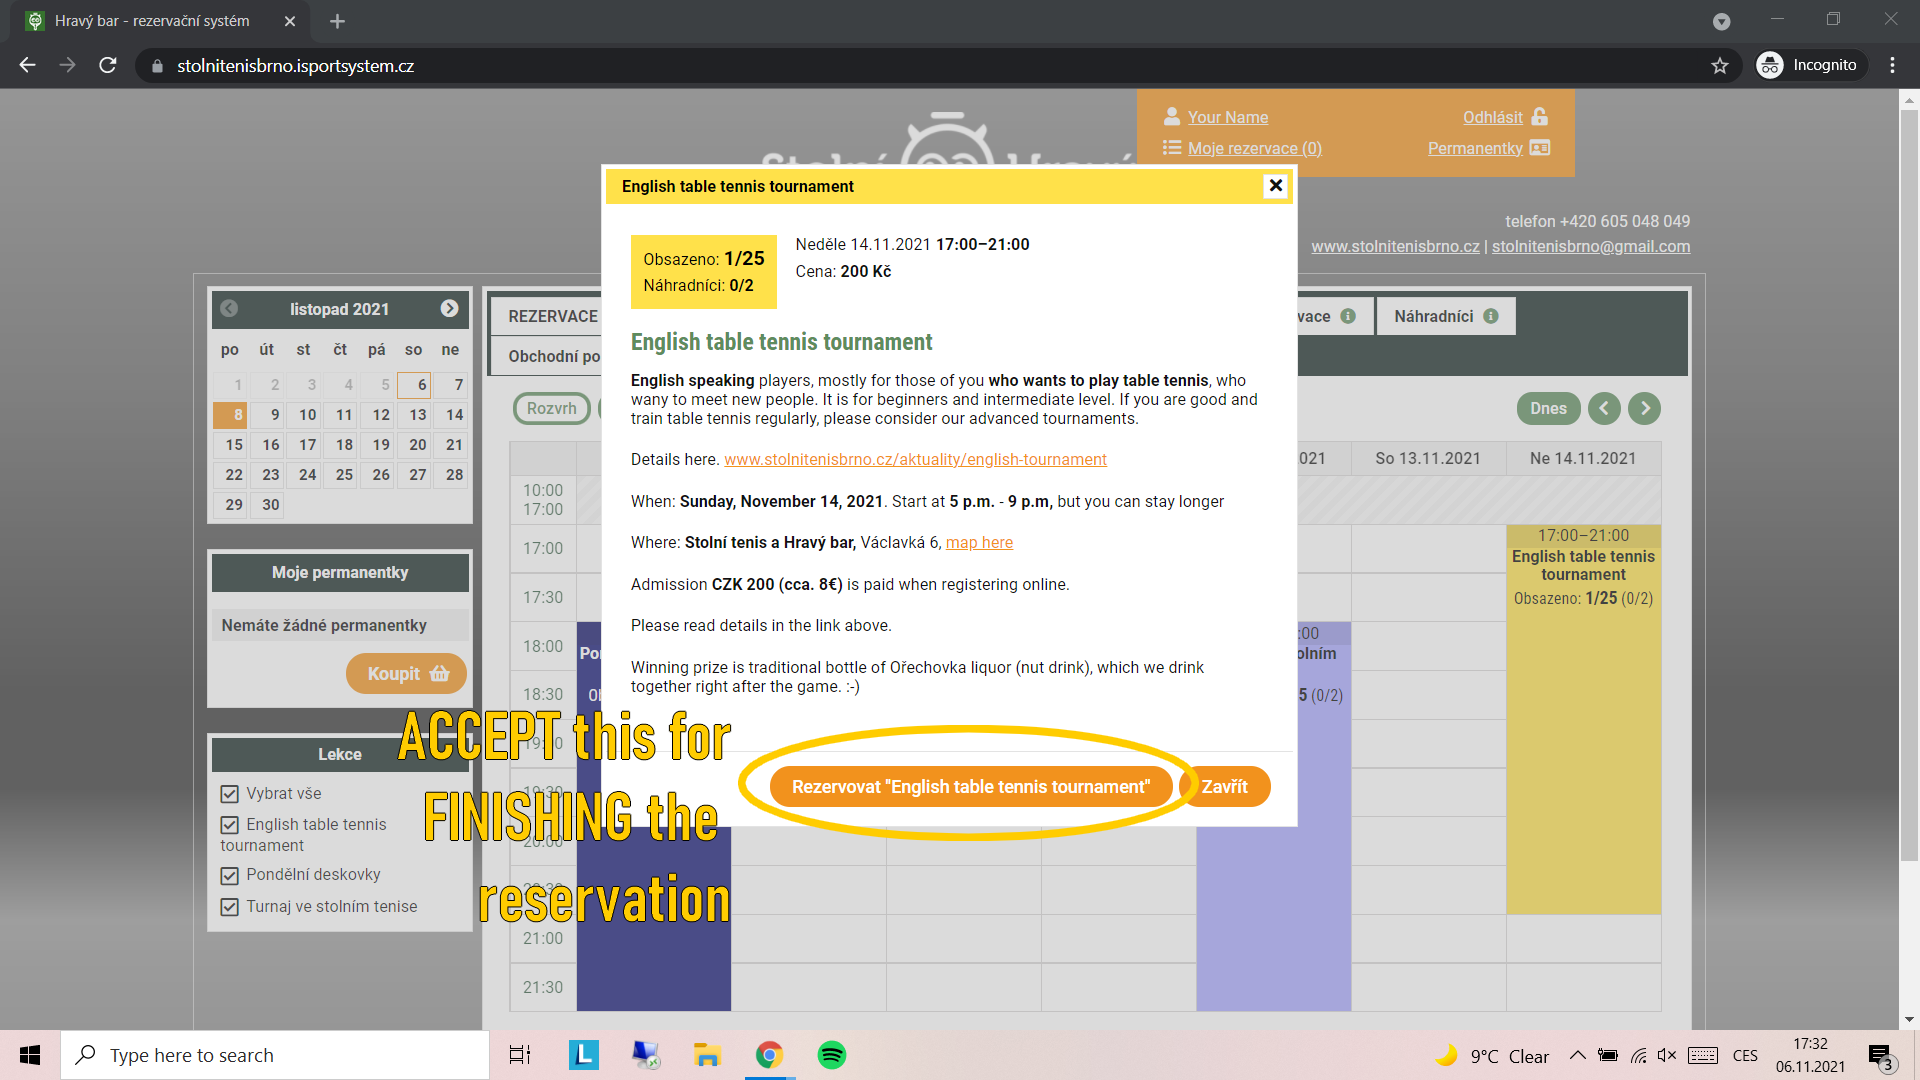Go to previous month in calendar
Viewport: 1920px width, 1080px height.
click(229, 309)
